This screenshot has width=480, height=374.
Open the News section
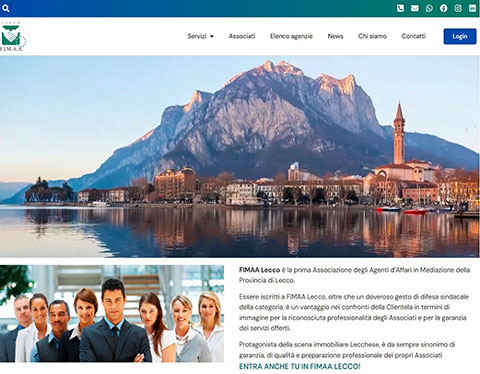(x=335, y=36)
